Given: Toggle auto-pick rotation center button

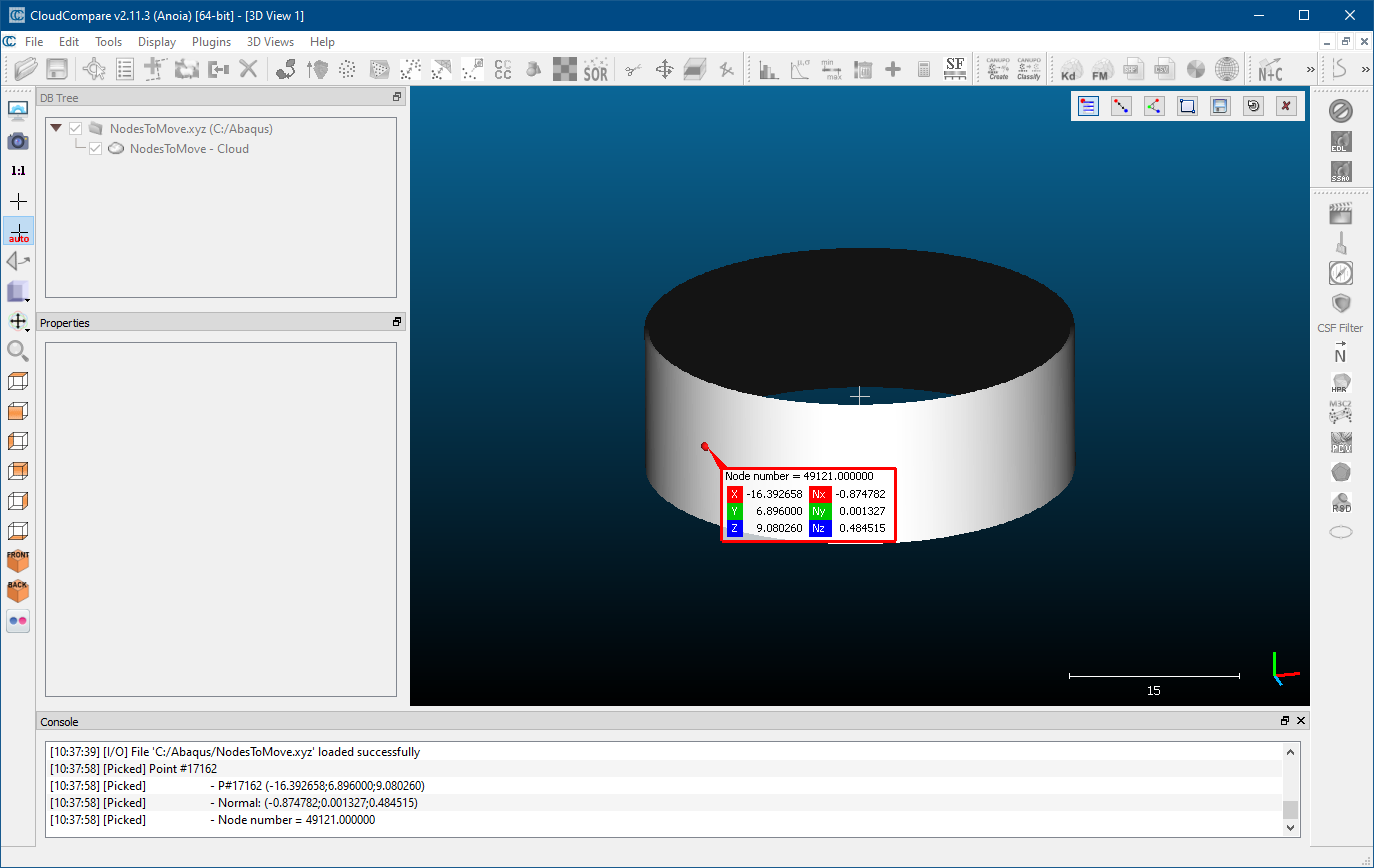Looking at the screenshot, I should click(x=18, y=232).
